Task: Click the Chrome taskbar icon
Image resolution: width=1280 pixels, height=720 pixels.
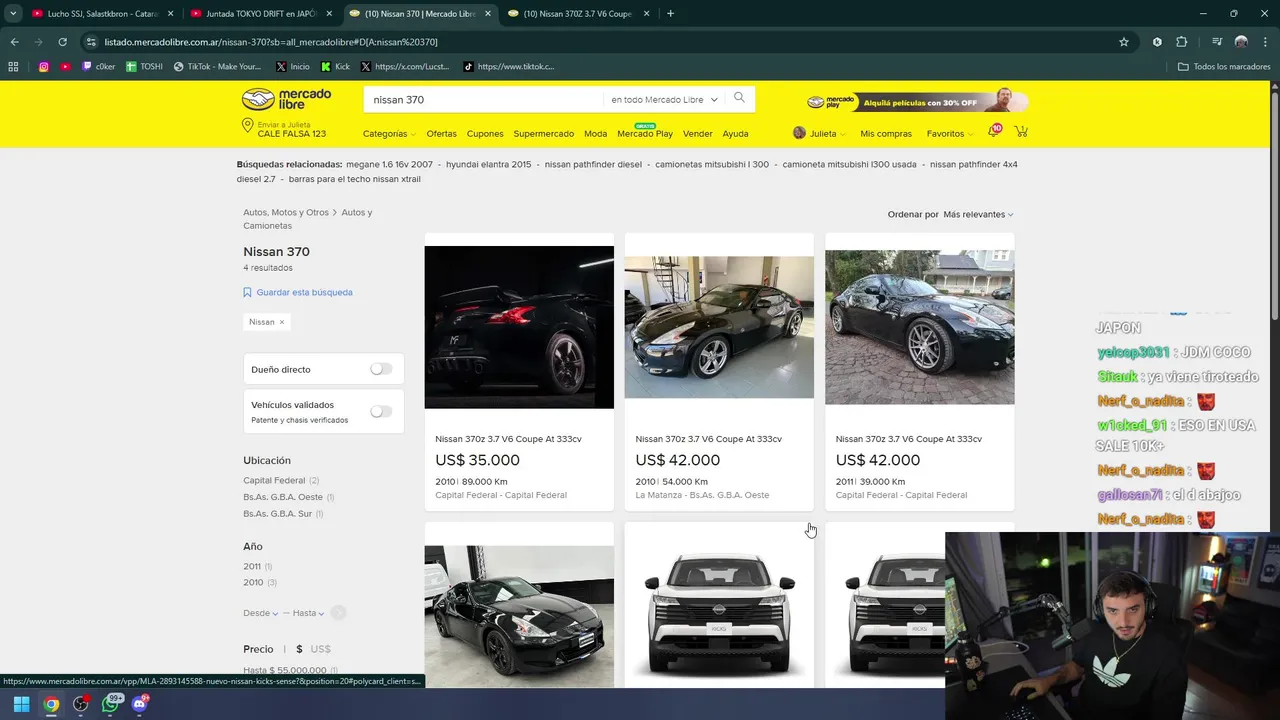Action: coord(51,704)
